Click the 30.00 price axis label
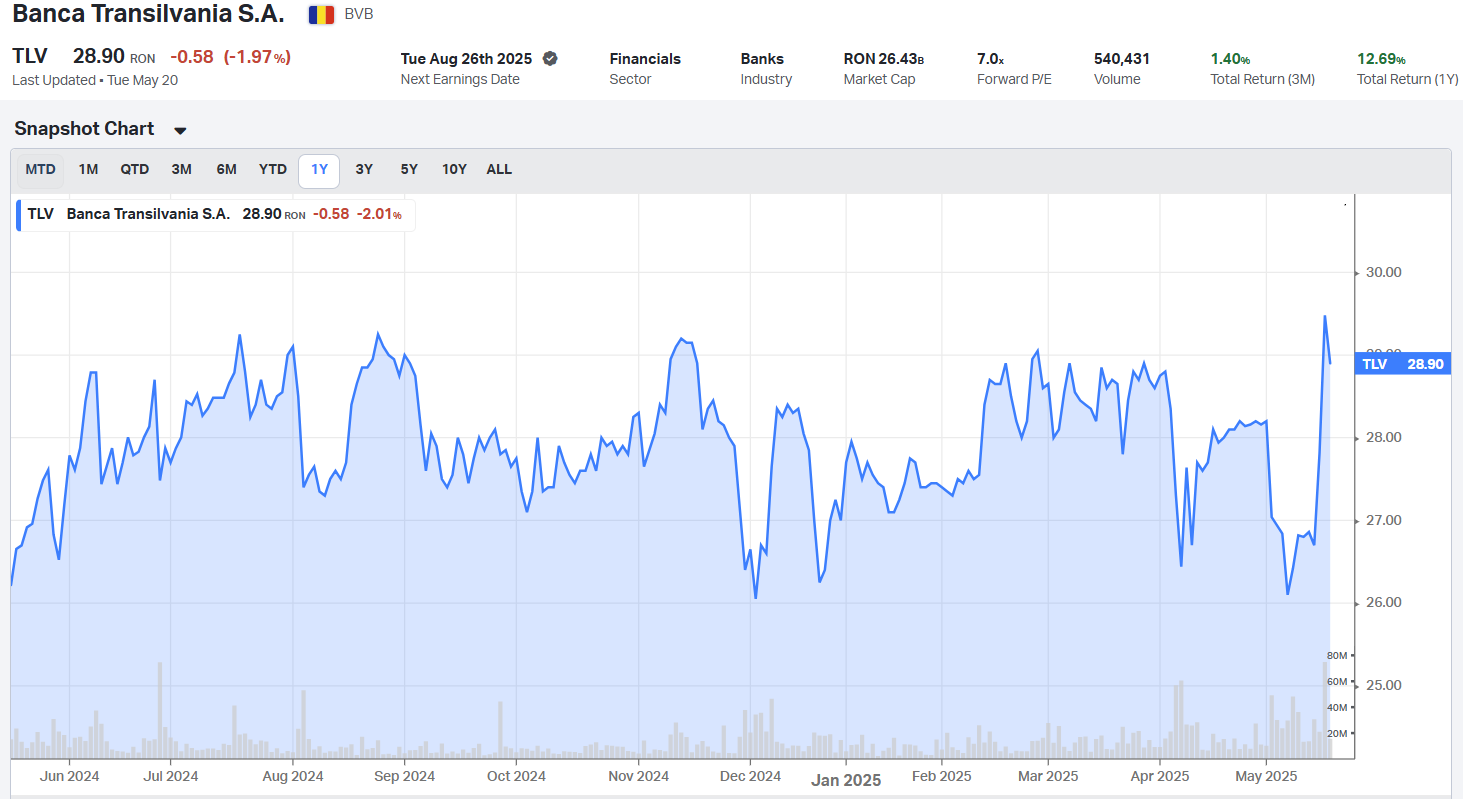 pos(1383,272)
